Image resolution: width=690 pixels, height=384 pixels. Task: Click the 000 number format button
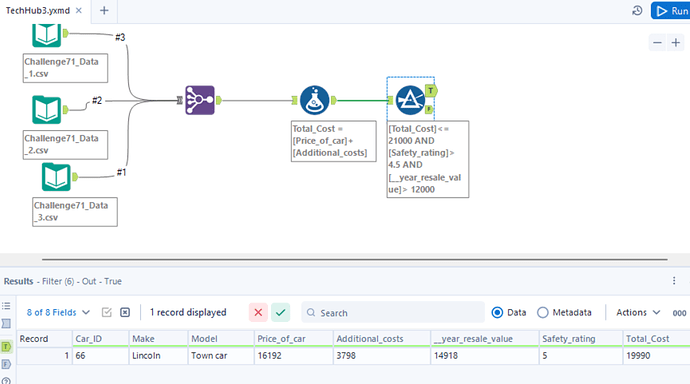pos(679,313)
